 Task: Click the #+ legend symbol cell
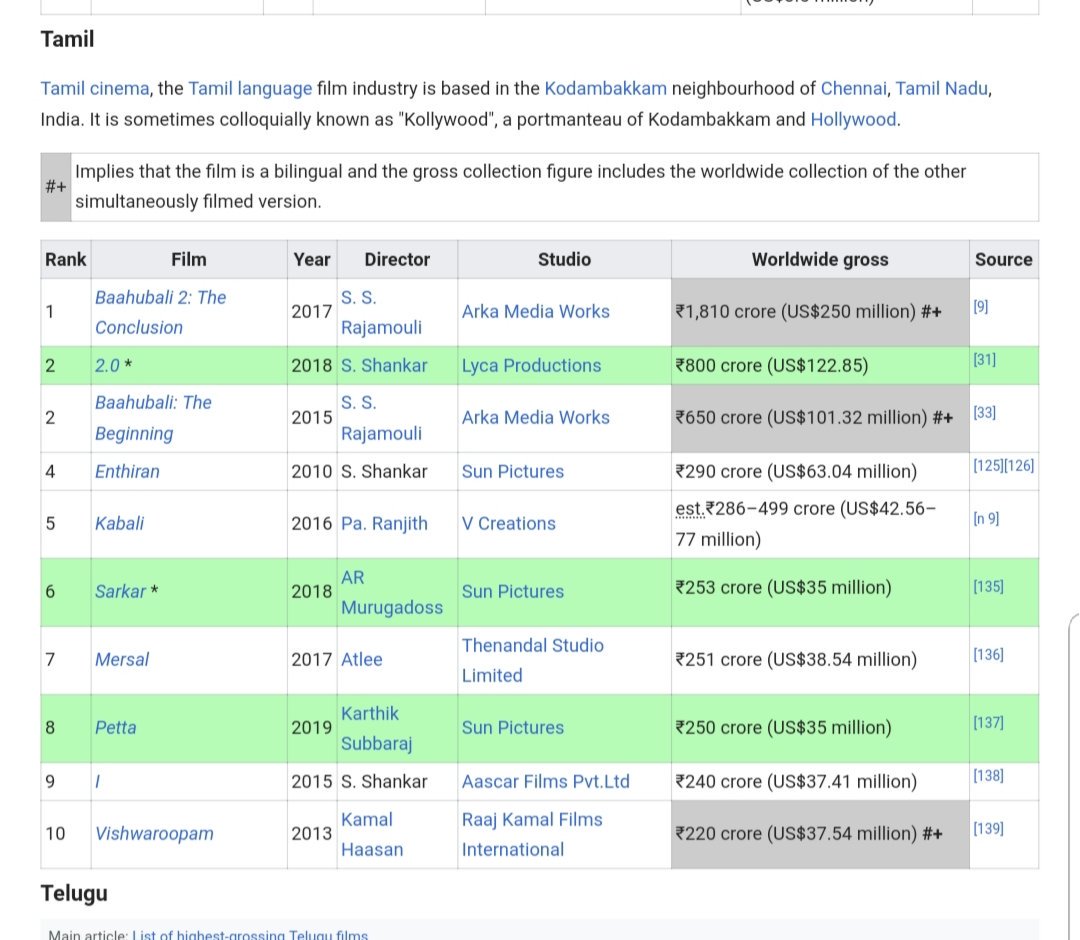[x=56, y=187]
